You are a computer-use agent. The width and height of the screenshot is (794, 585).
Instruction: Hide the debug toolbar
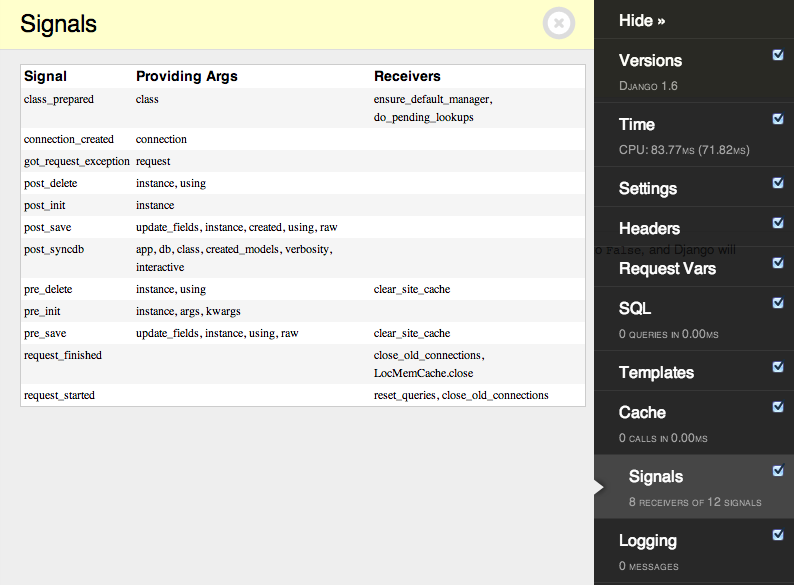(x=642, y=20)
